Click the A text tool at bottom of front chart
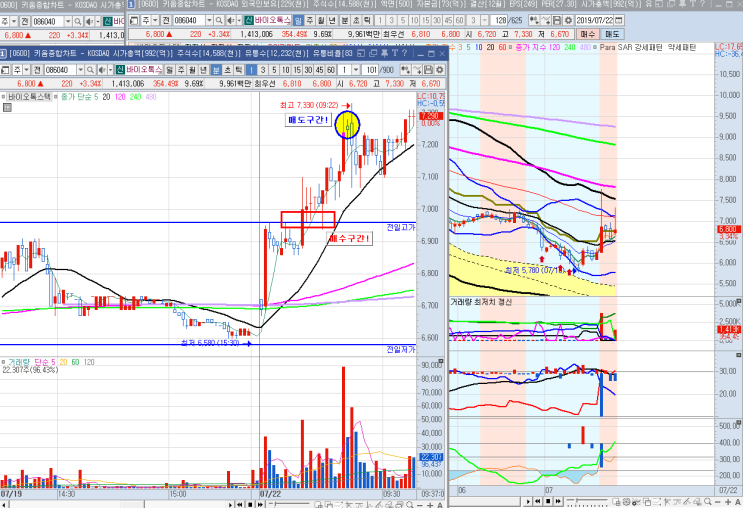 (440, 504)
